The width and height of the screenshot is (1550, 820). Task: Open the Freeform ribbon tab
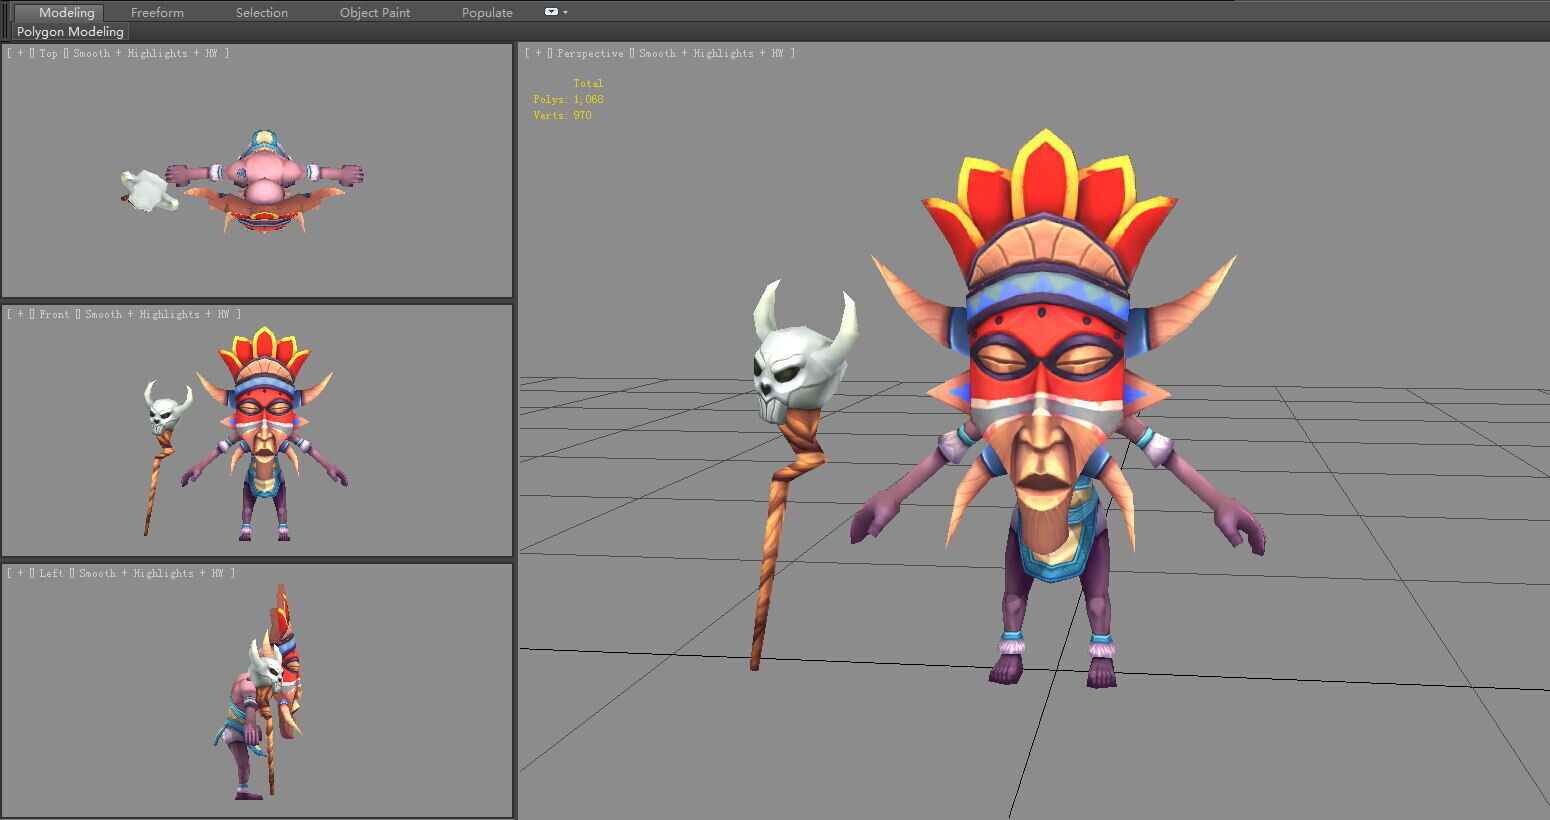click(157, 13)
